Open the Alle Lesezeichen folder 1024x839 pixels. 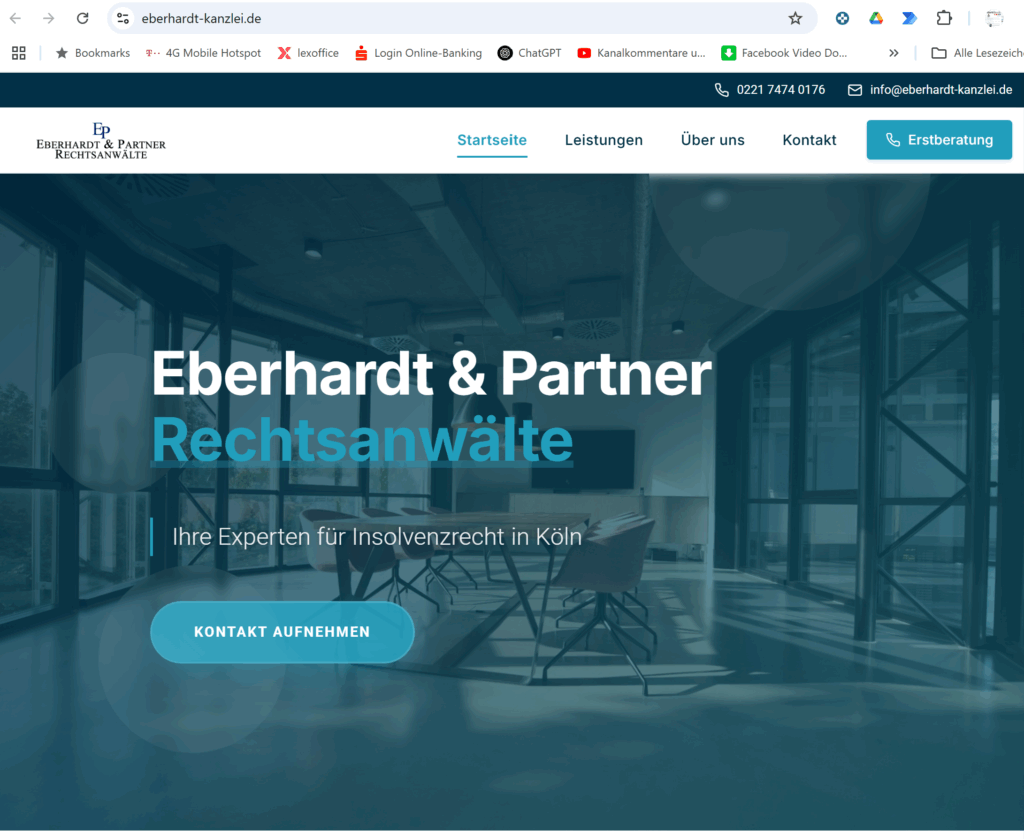point(977,53)
